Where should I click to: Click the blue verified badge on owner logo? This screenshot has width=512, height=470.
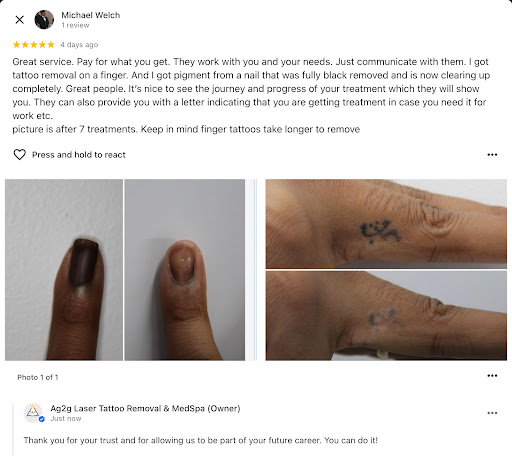coord(42,419)
